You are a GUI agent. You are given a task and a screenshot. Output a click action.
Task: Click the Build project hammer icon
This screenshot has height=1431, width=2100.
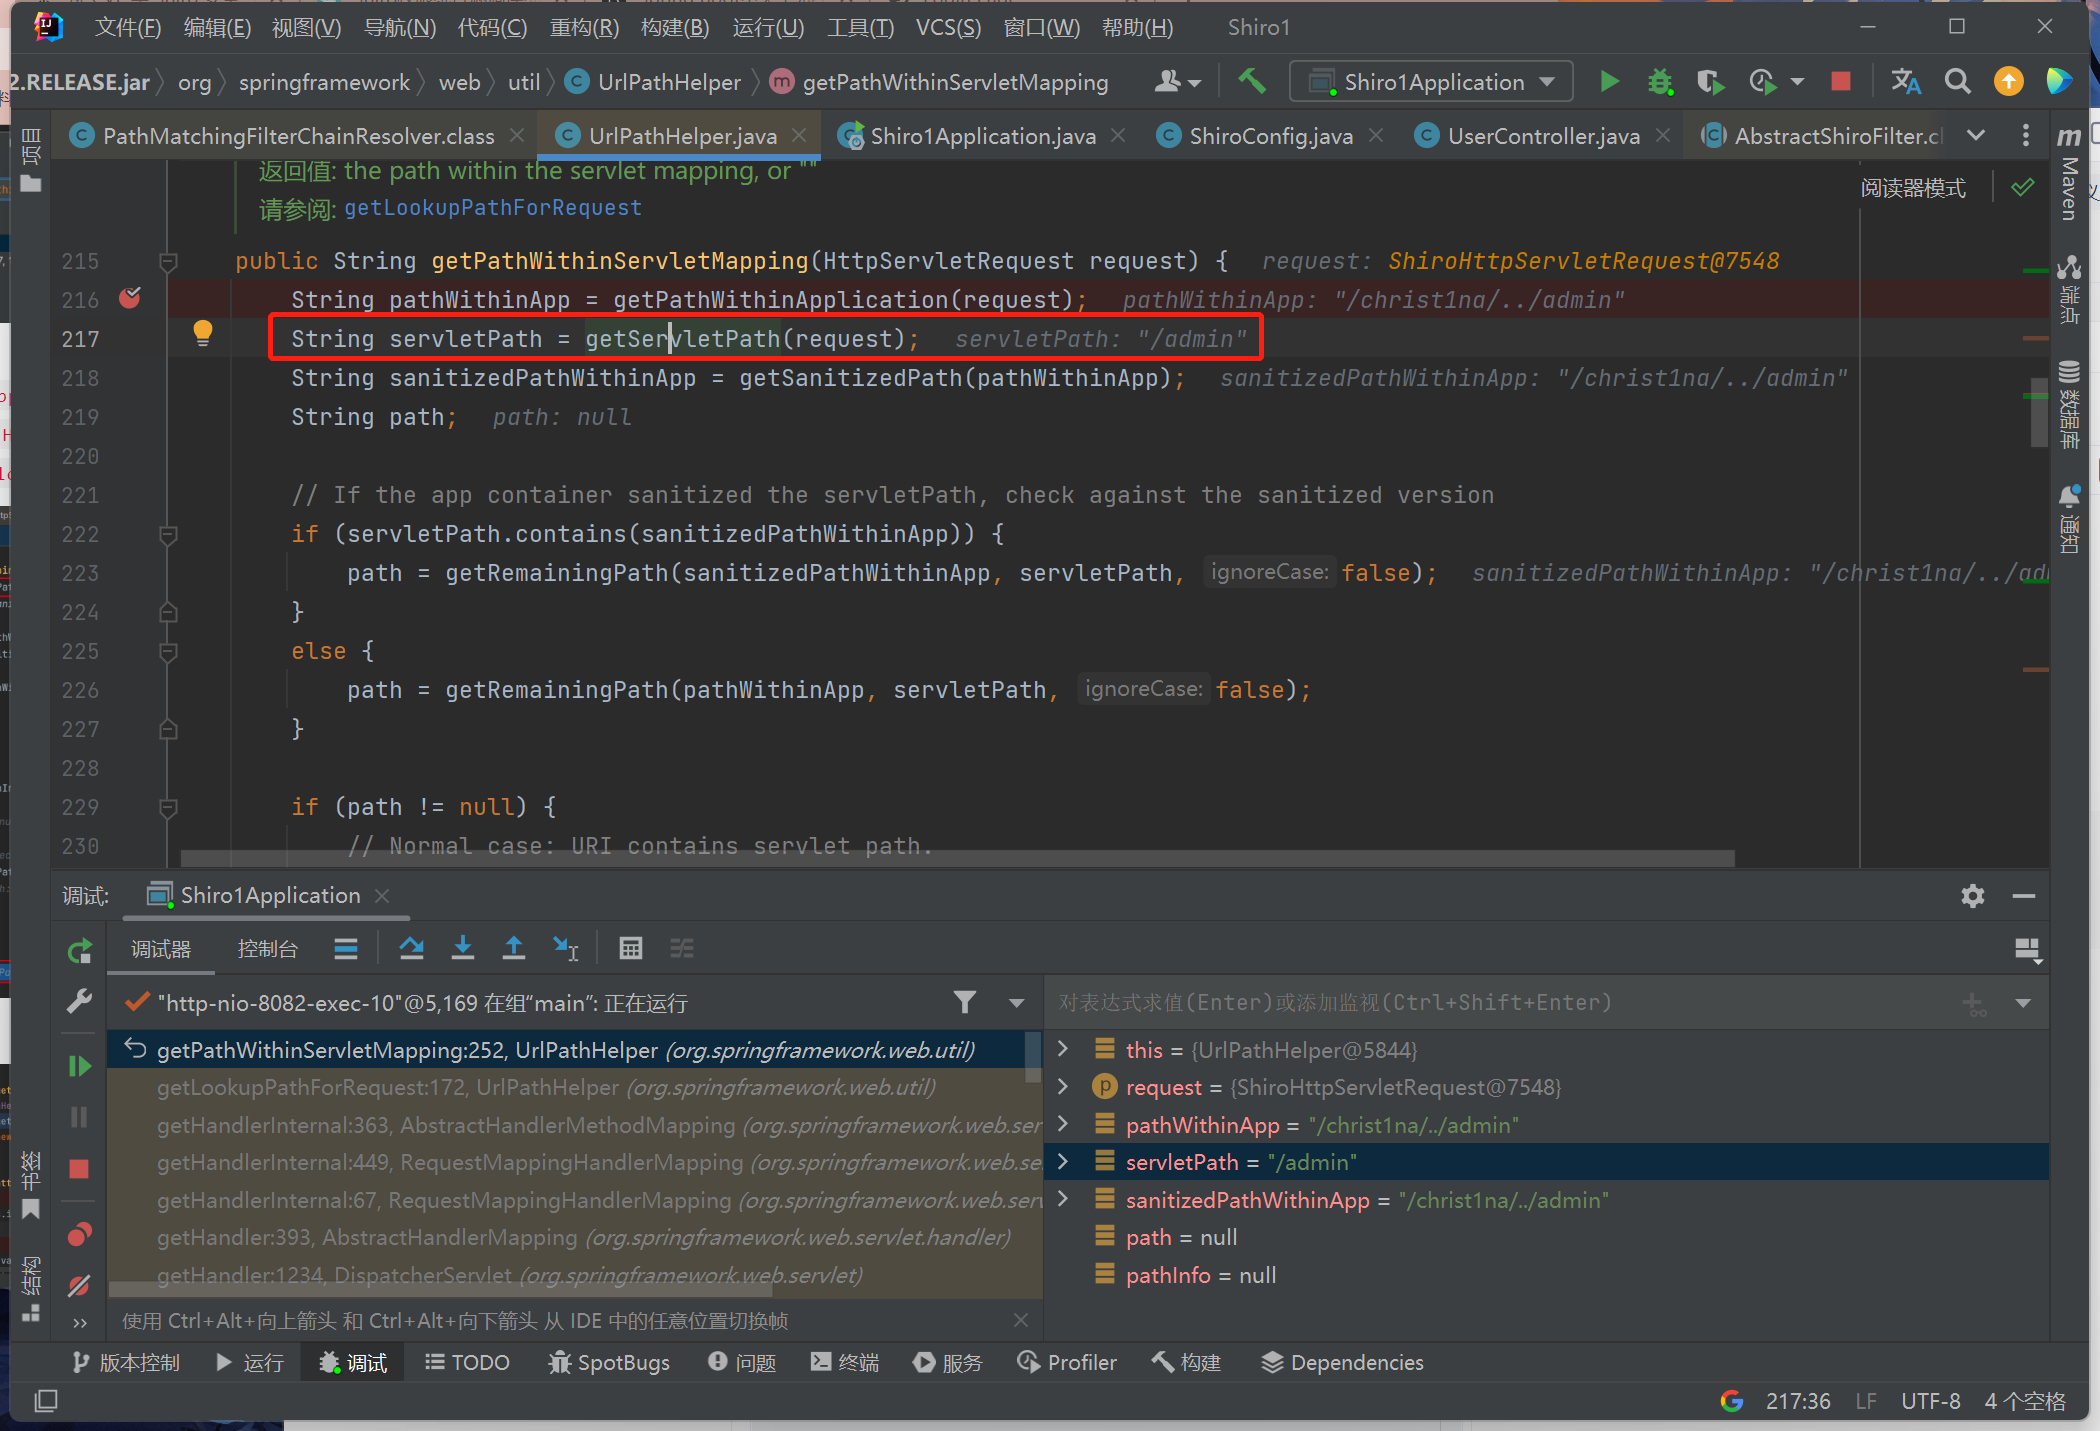[1252, 81]
